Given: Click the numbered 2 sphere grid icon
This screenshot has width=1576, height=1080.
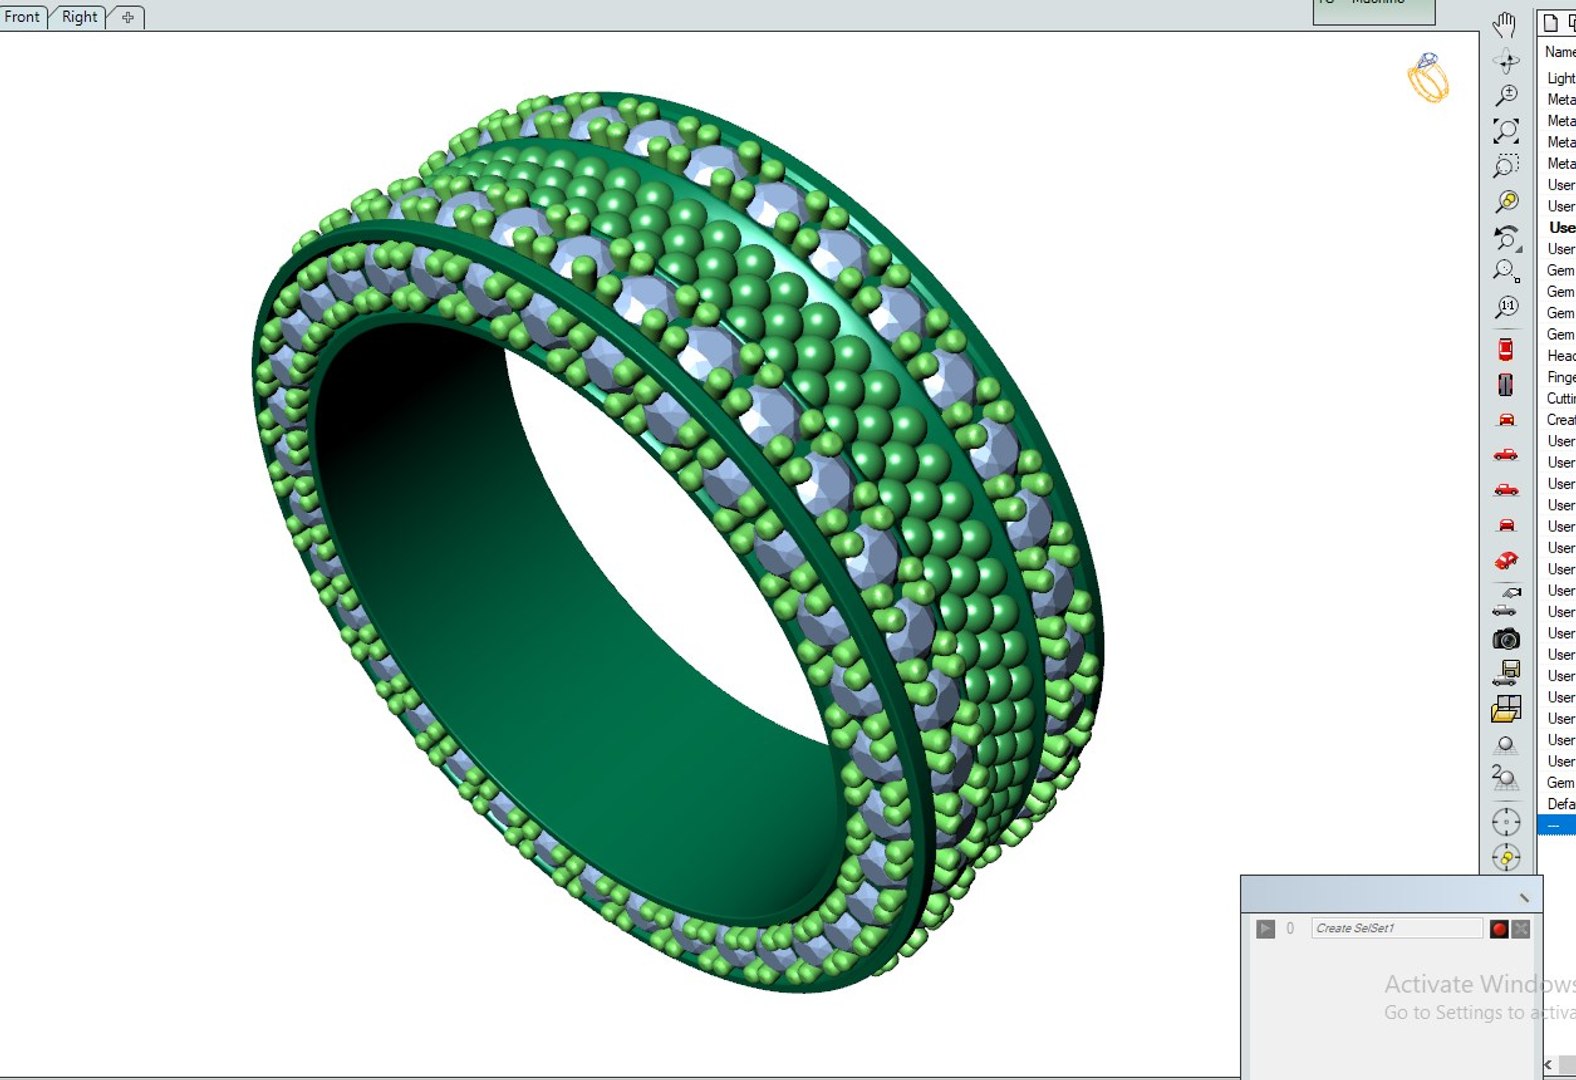Looking at the screenshot, I should 1505,778.
